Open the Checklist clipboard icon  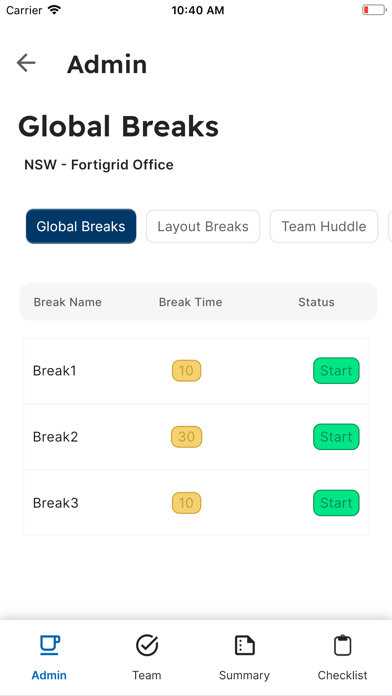[x=342, y=645]
